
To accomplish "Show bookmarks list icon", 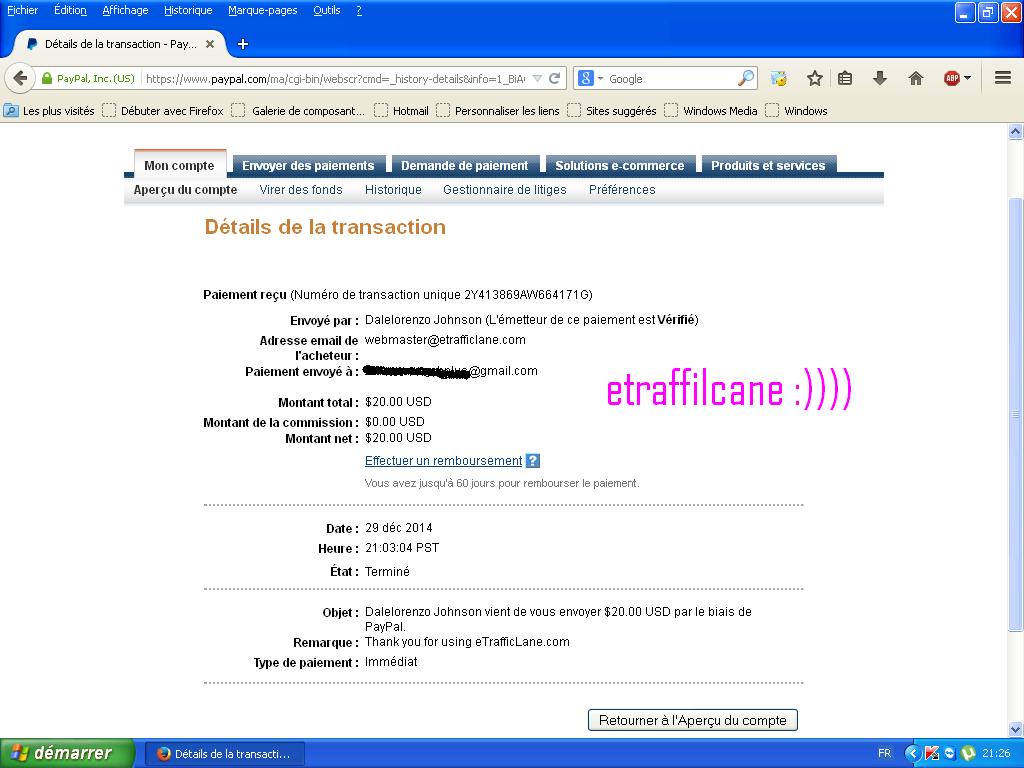I will pyautogui.click(x=845, y=78).
